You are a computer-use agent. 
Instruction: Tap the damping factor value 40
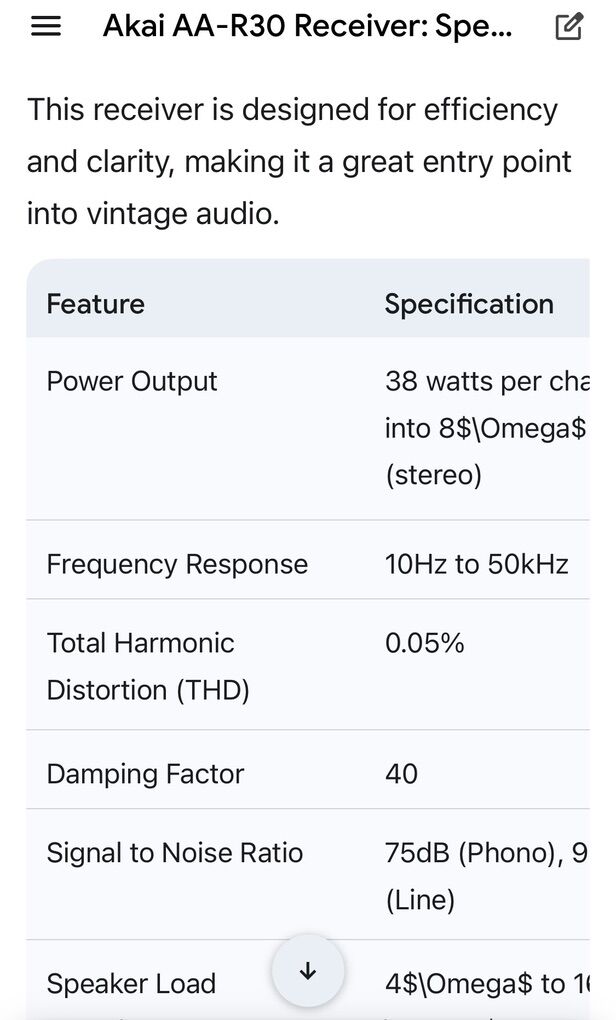point(402,774)
